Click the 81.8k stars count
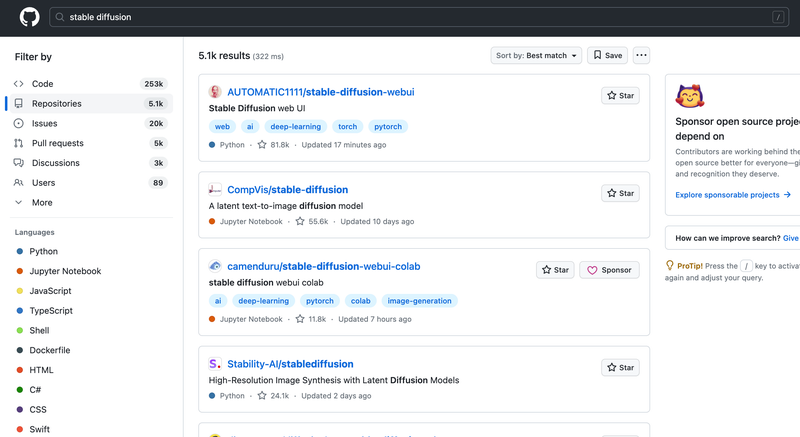800x437 pixels. pos(273,145)
